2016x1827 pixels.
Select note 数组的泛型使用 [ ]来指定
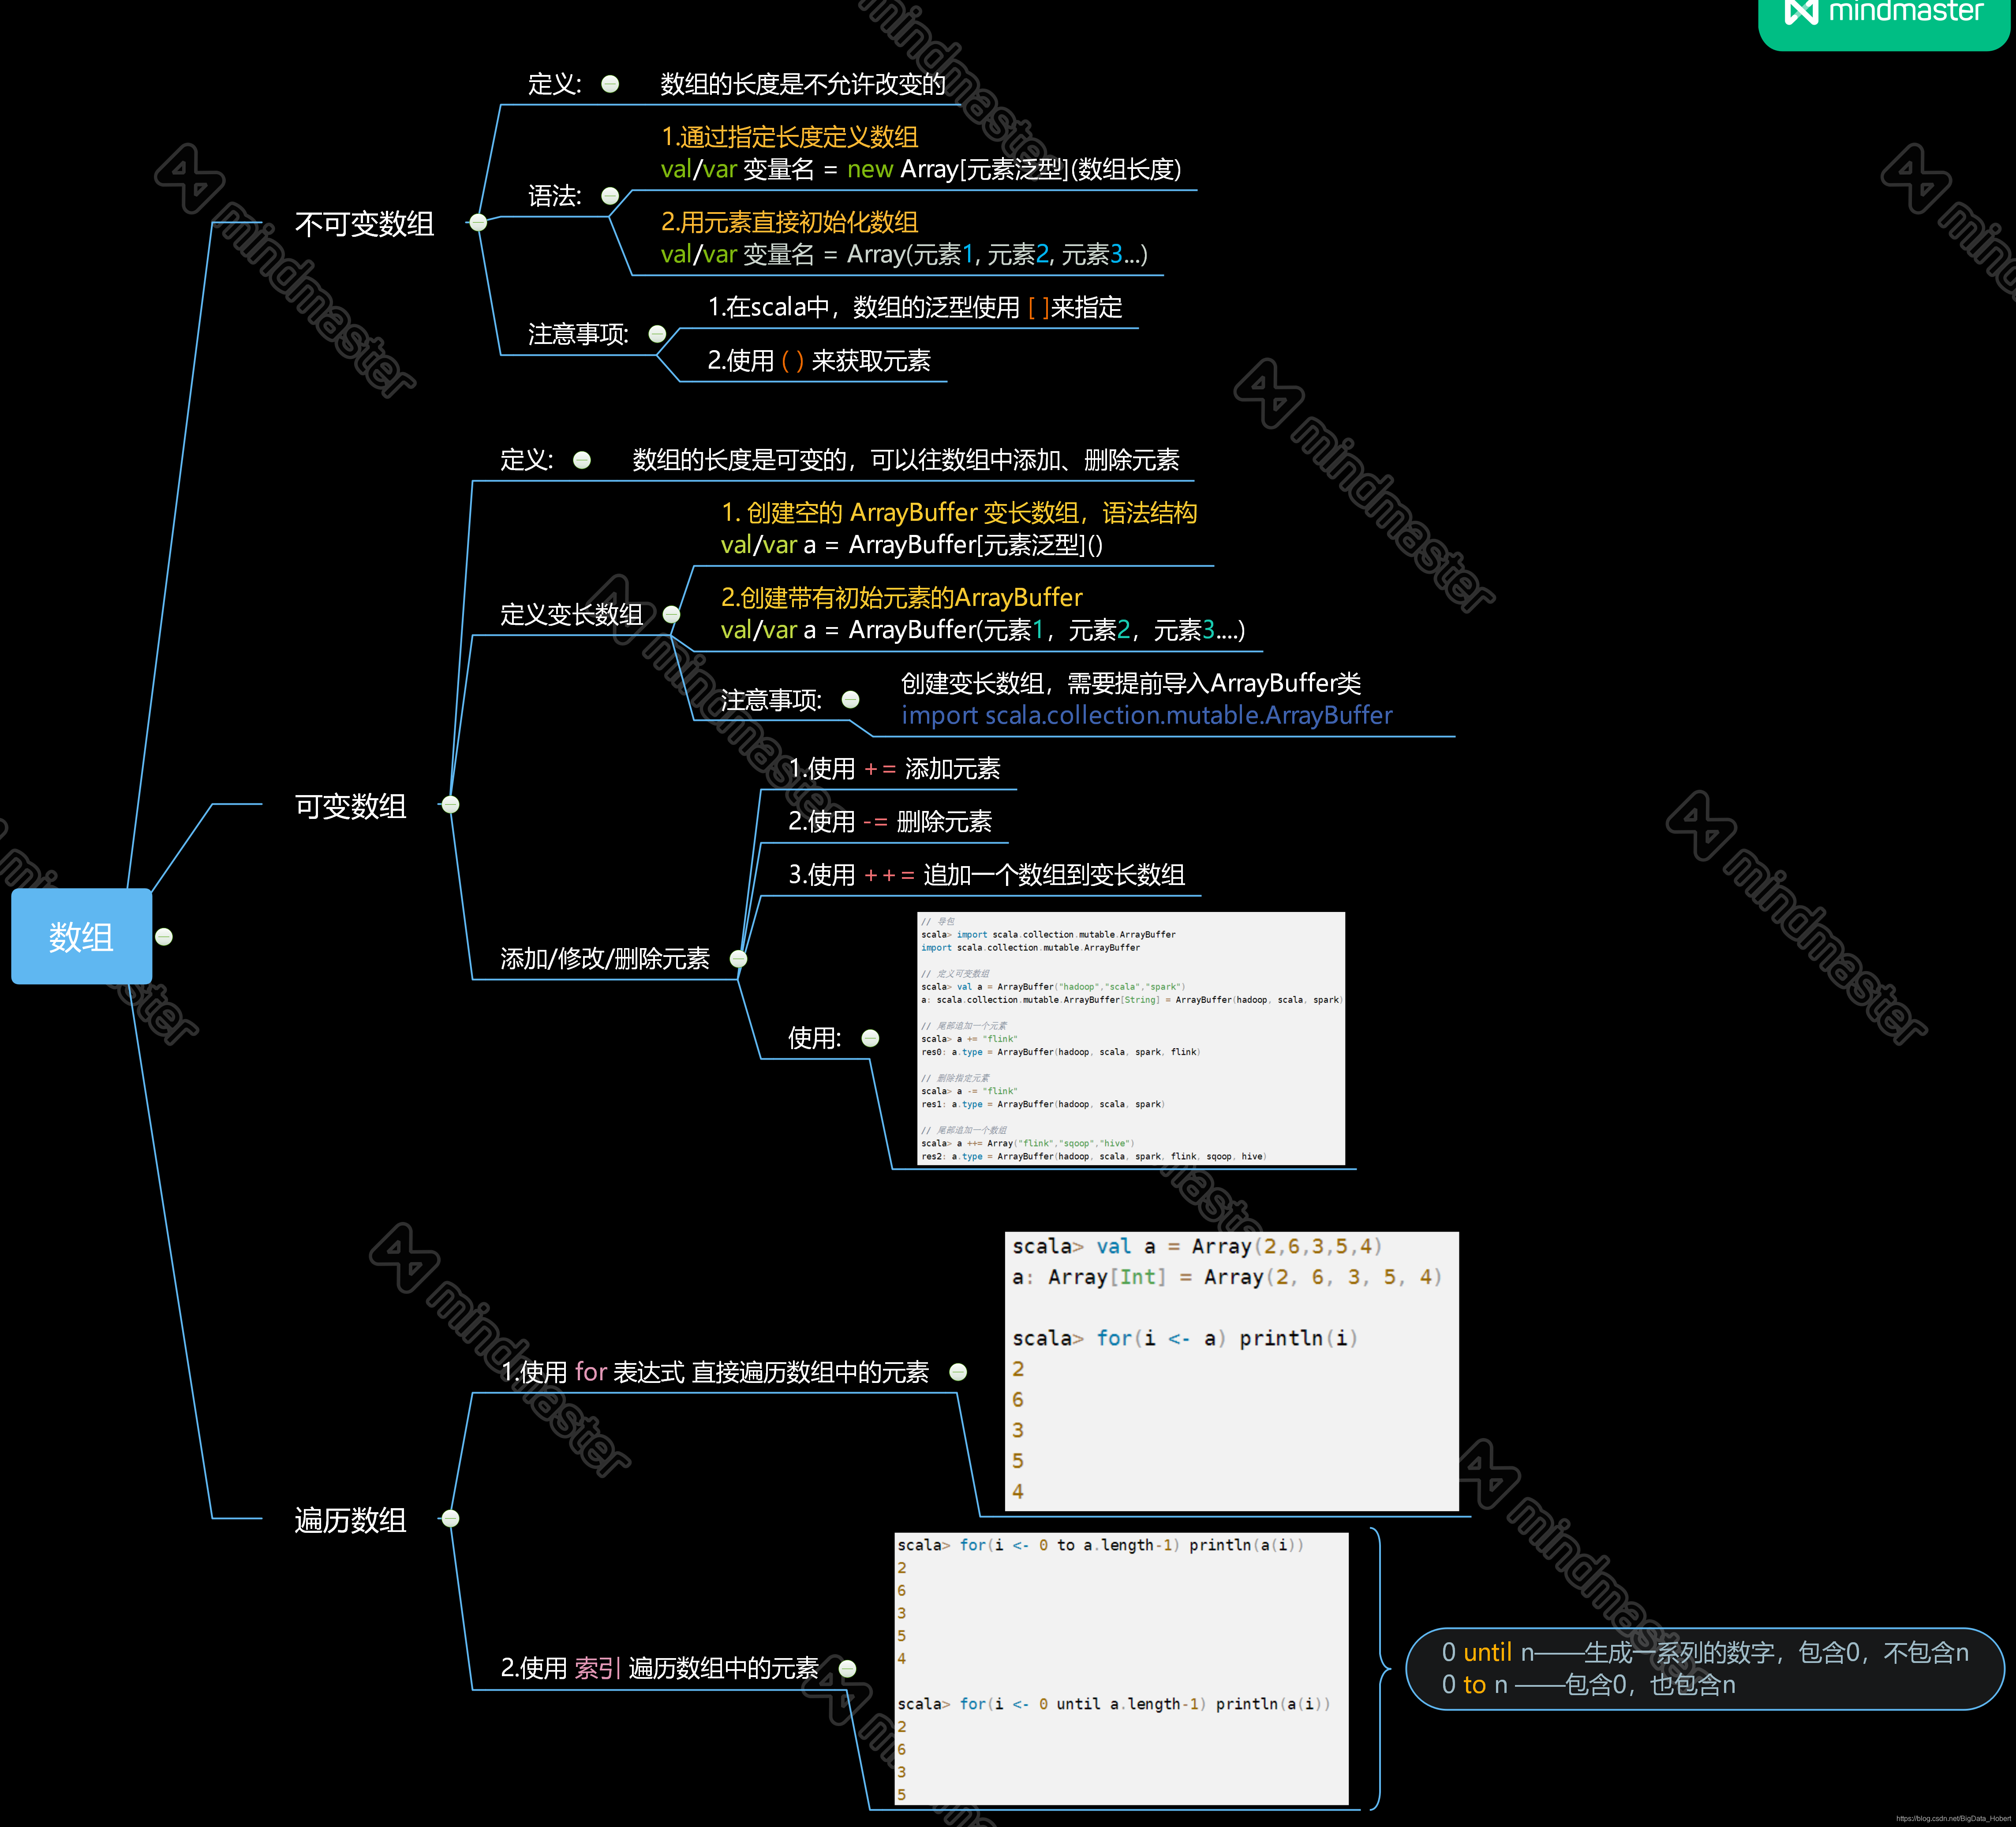coord(915,307)
